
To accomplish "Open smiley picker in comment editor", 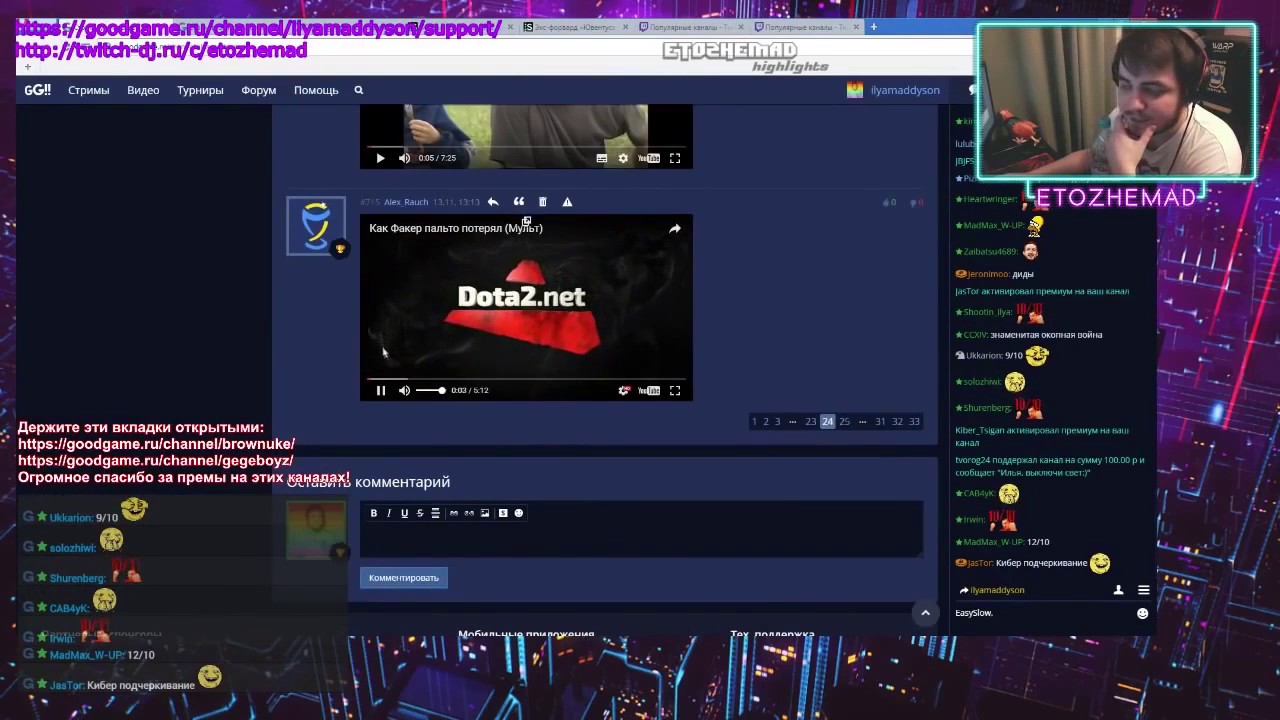I will coord(518,513).
